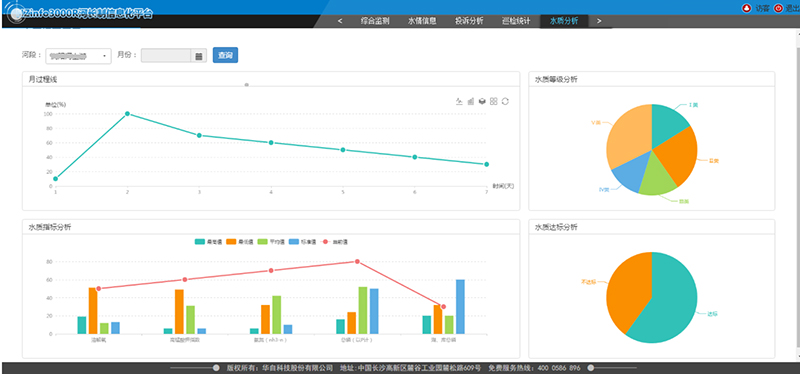Click the 单位(%) axis label
Viewport: 800px width, 374px height.
click(56, 105)
